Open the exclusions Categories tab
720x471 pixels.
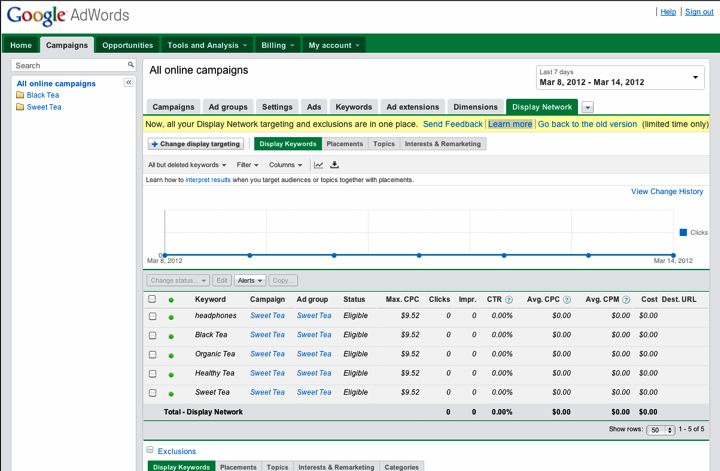tap(402, 466)
